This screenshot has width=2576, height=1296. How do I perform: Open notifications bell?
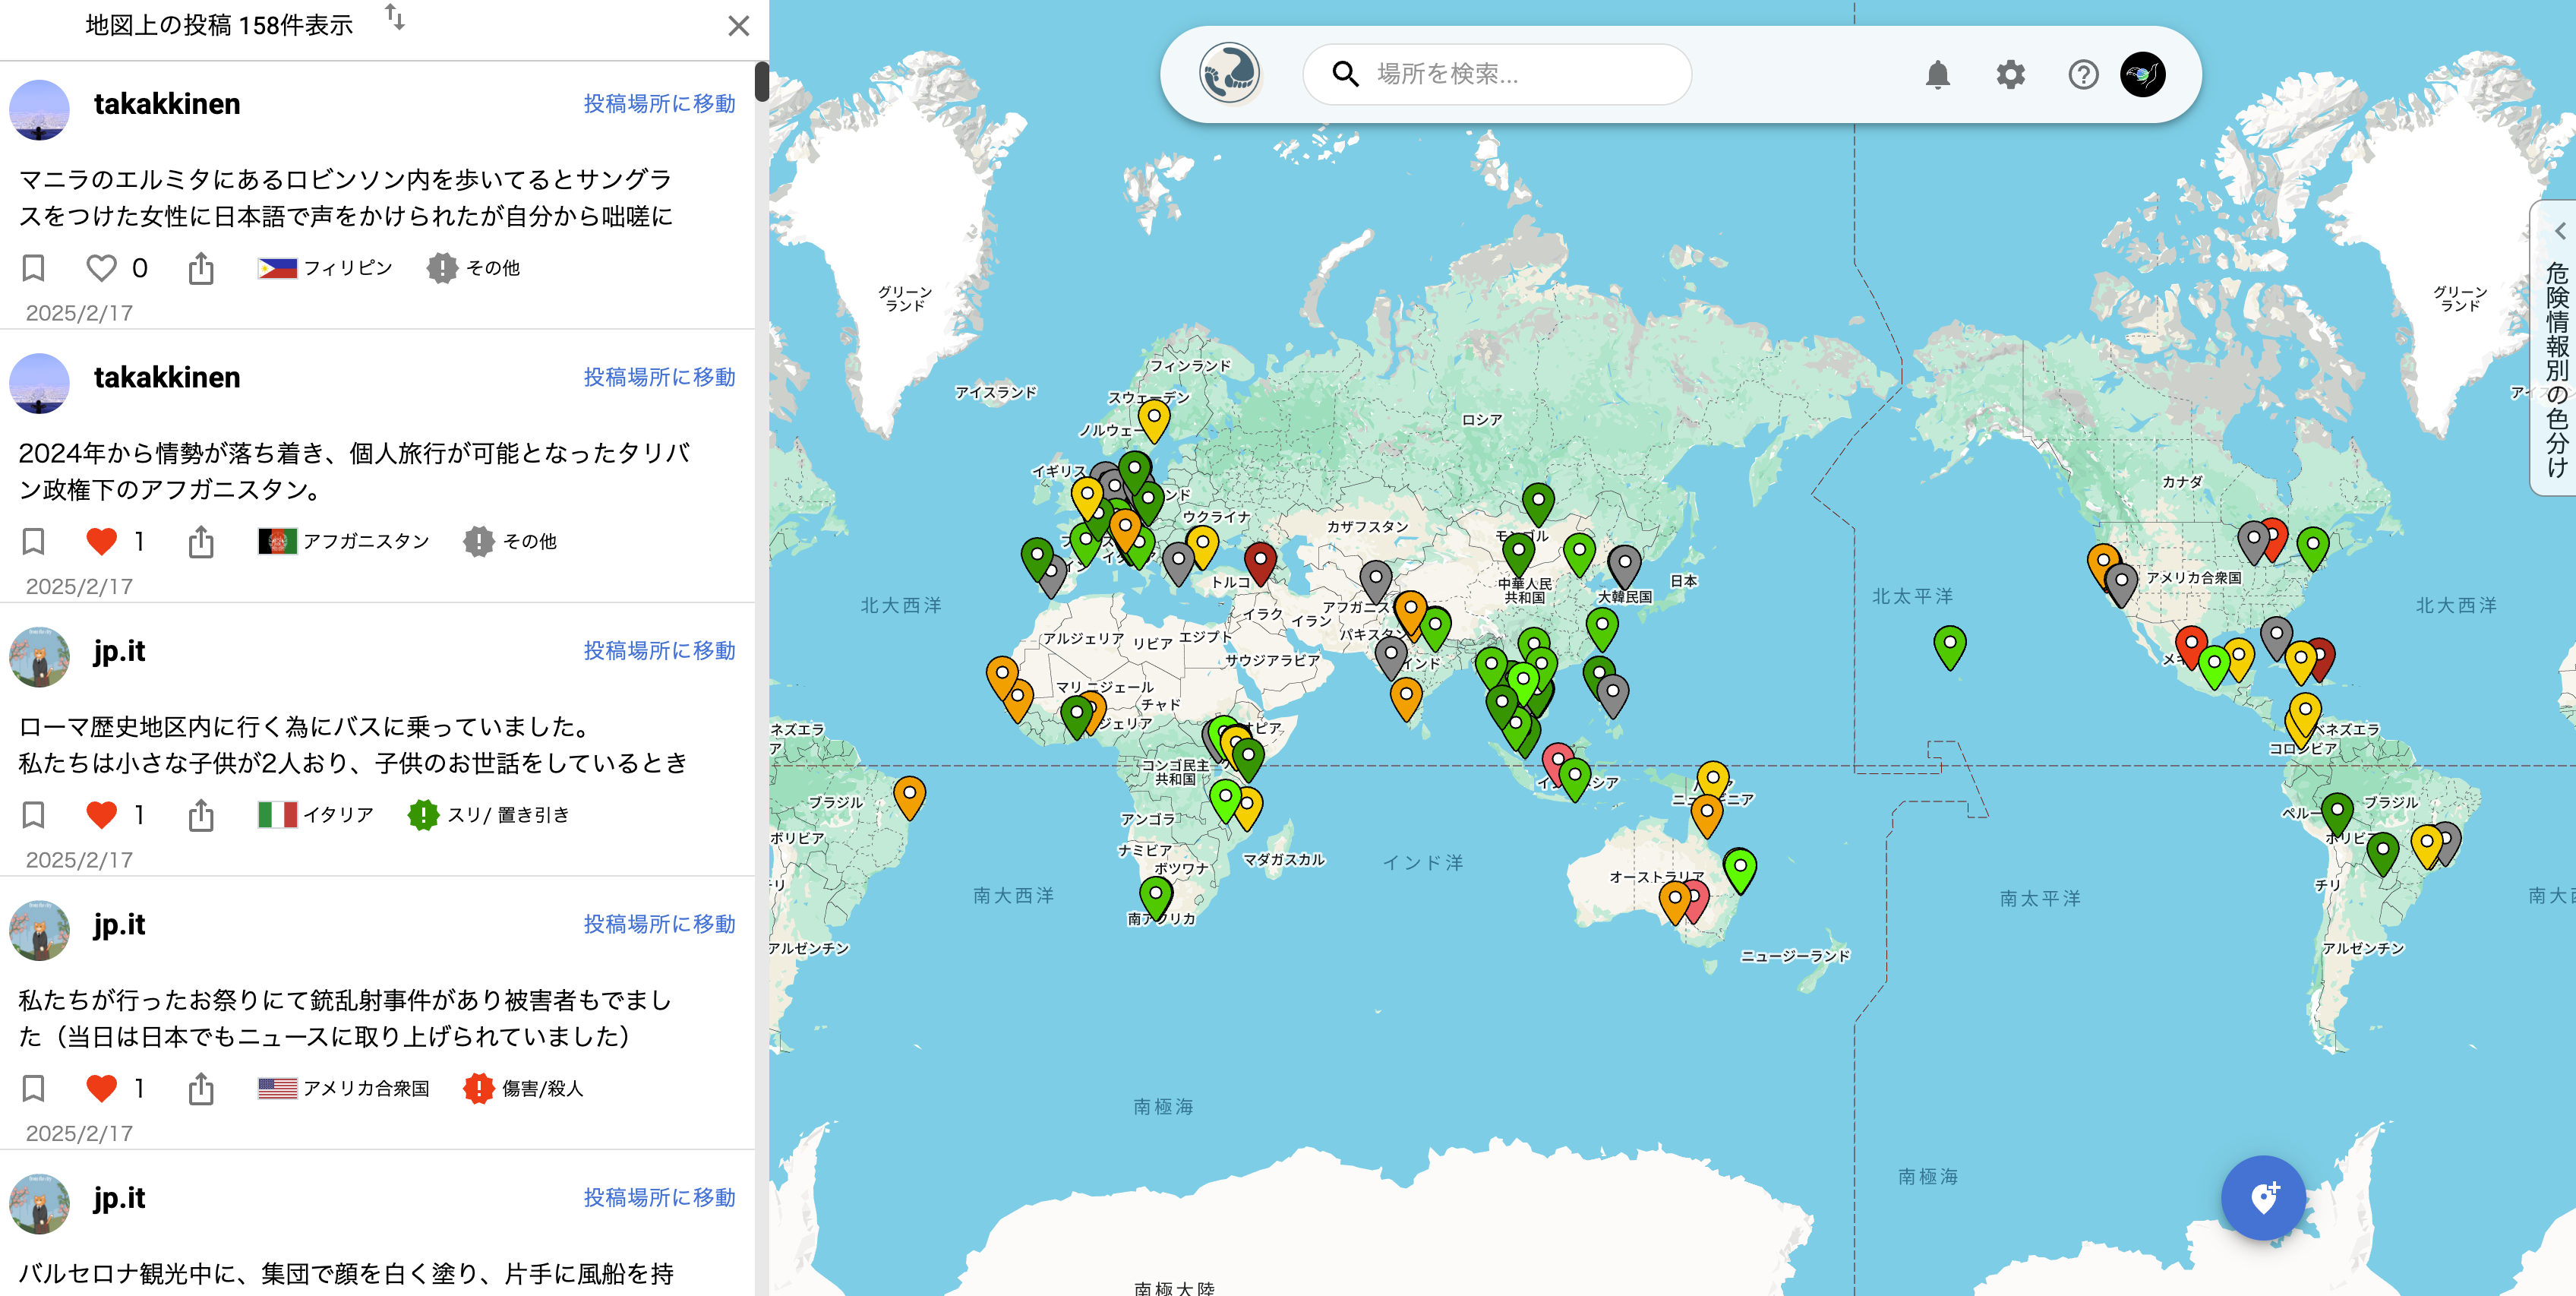coord(1937,75)
